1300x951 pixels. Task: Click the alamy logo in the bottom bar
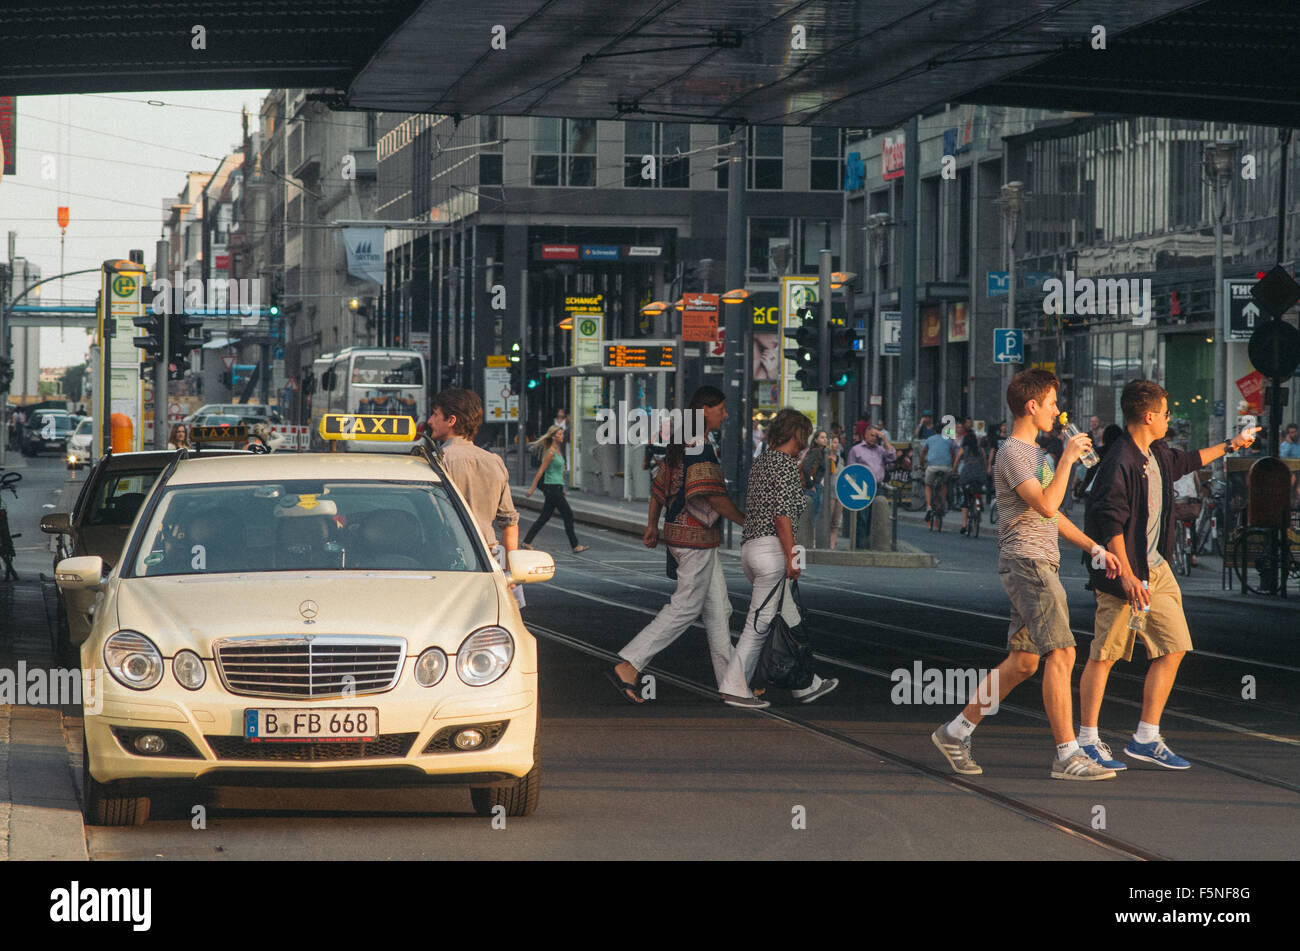coord(100,906)
